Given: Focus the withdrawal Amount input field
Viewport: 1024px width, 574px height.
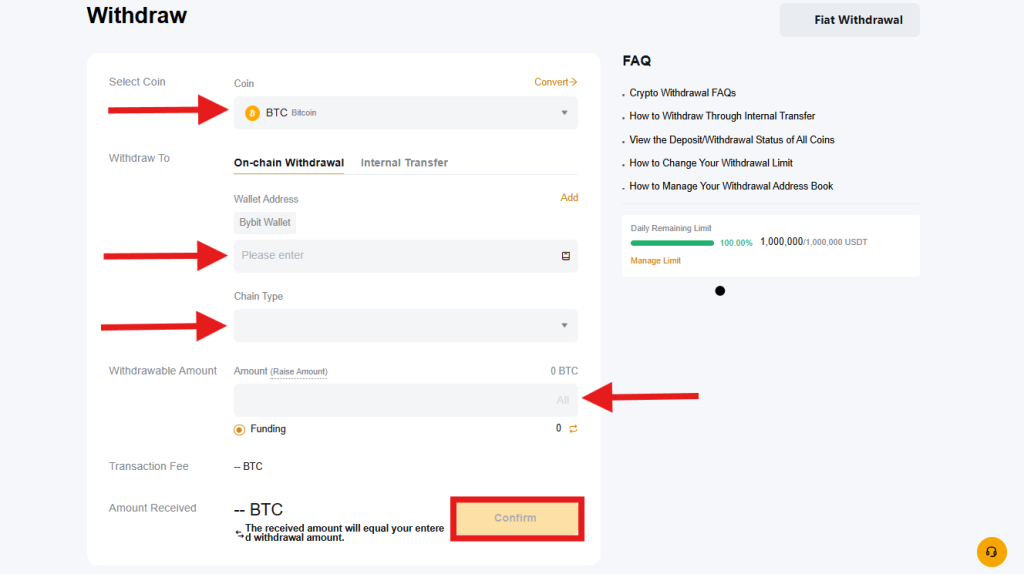Looking at the screenshot, I should click(406, 400).
